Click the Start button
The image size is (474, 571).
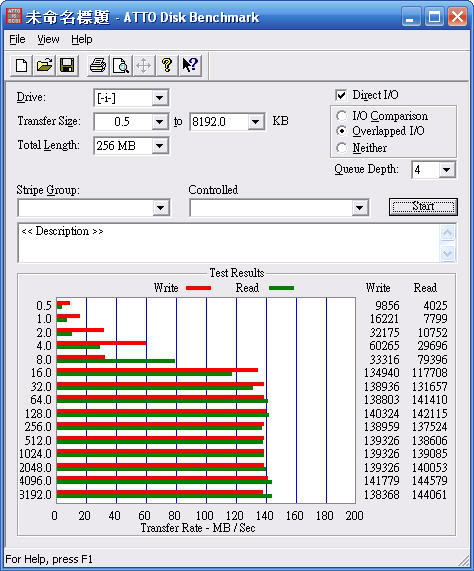[x=423, y=207]
